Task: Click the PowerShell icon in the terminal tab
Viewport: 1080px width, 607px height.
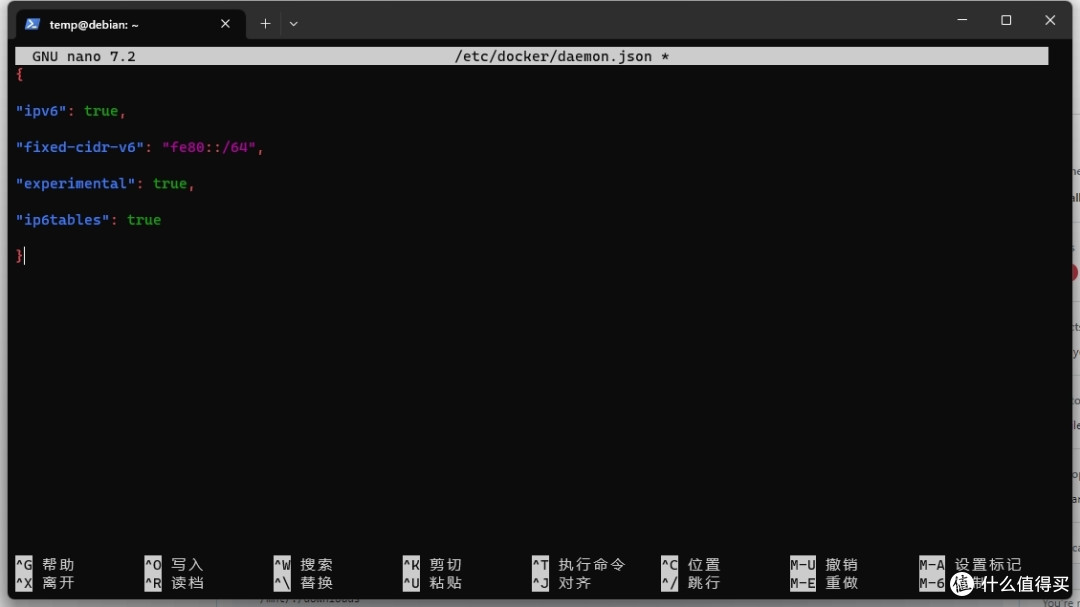Action: coord(32,24)
